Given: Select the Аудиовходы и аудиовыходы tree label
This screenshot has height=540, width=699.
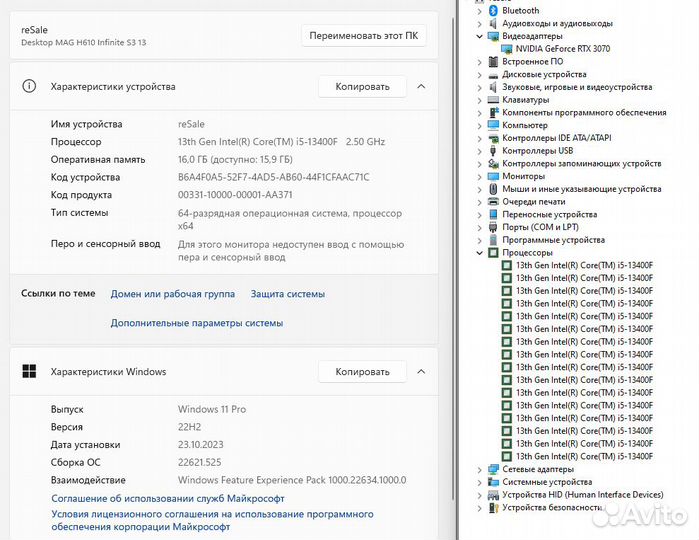Looking at the screenshot, I should click(x=557, y=23).
